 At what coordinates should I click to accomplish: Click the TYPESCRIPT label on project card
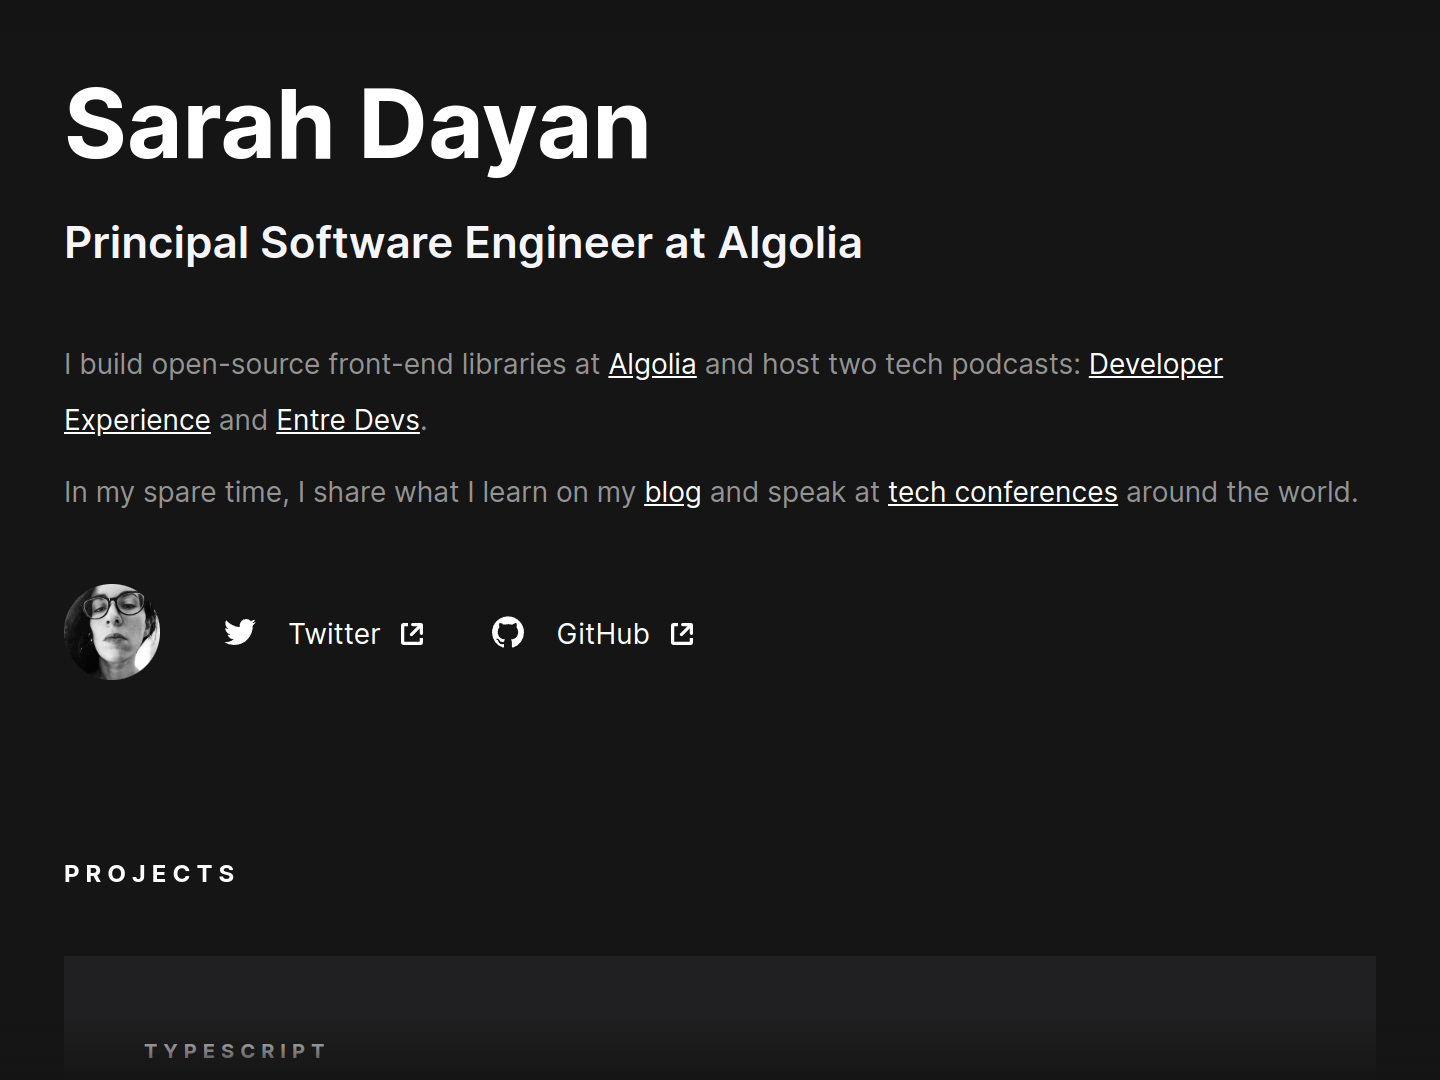(x=236, y=1051)
